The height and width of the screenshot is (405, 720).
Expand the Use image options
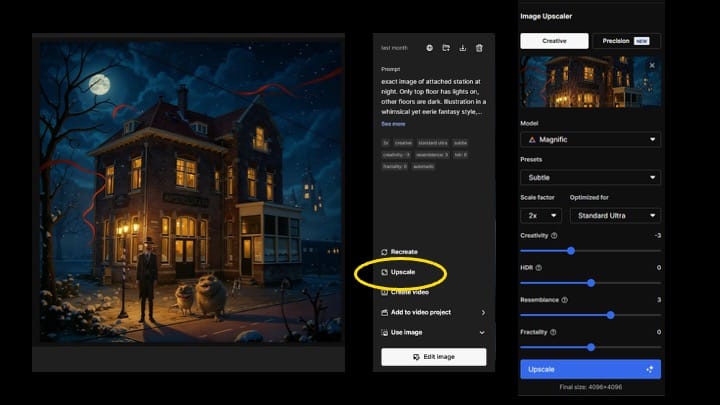(433, 332)
